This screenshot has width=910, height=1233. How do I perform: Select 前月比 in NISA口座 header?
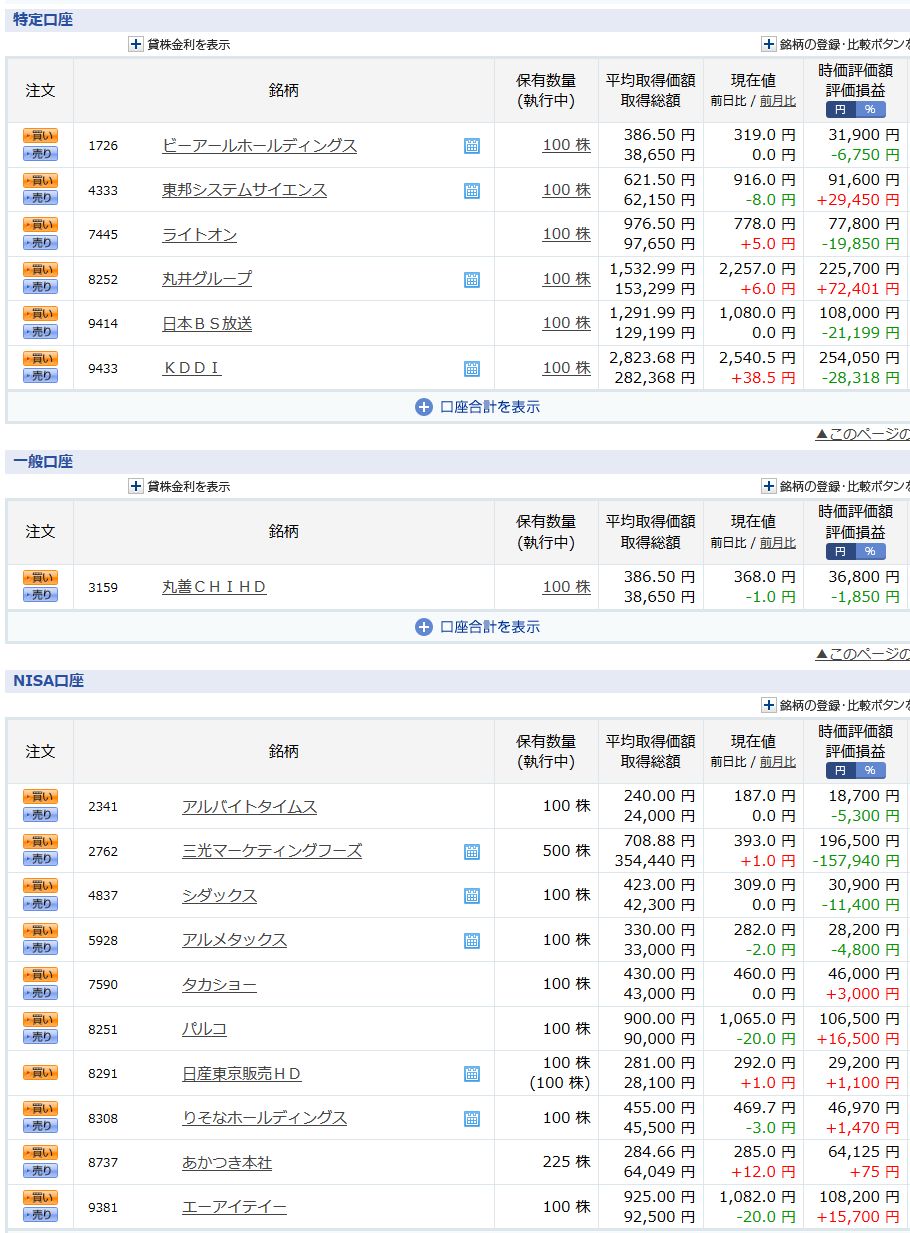click(778, 762)
